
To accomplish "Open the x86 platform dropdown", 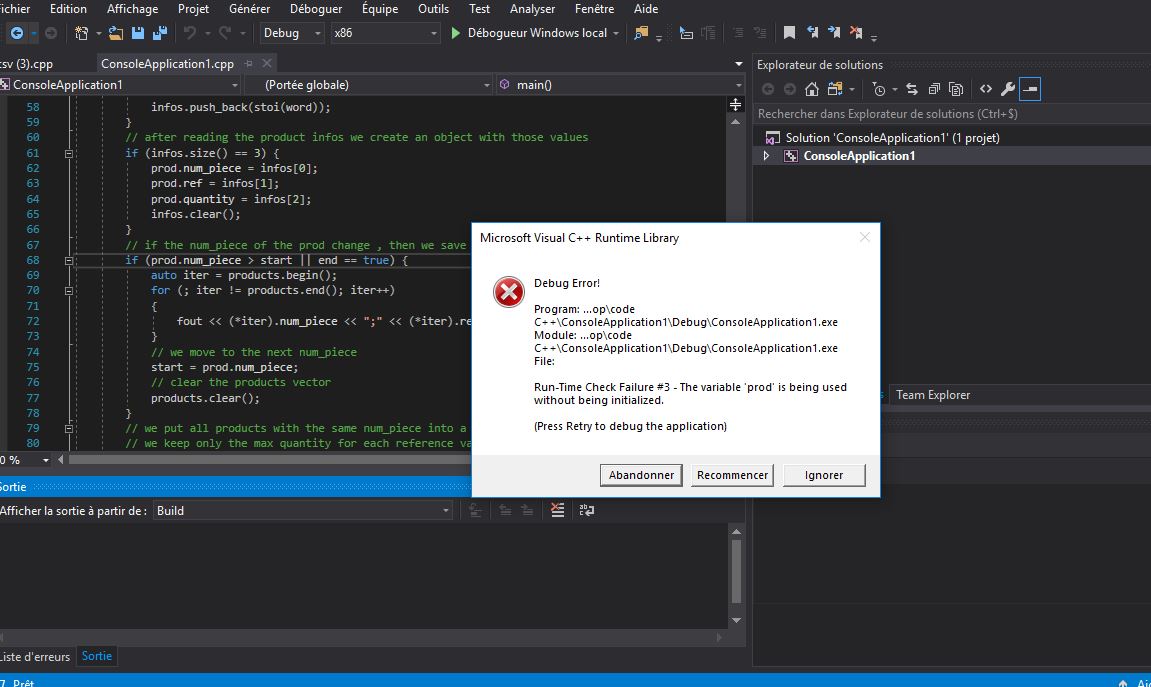I will point(385,33).
